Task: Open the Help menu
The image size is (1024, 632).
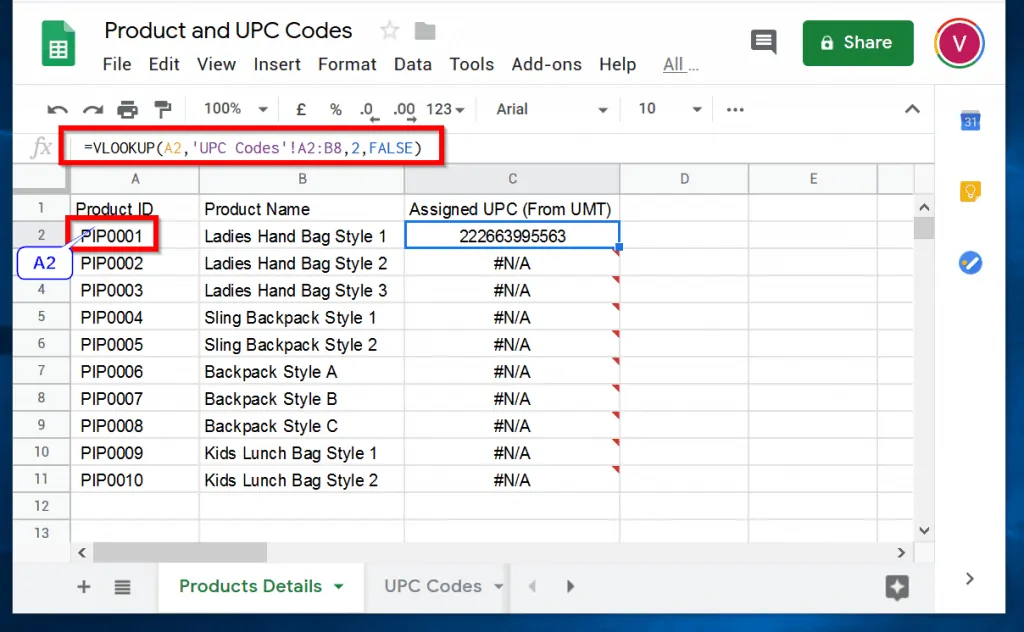Action: tap(618, 64)
